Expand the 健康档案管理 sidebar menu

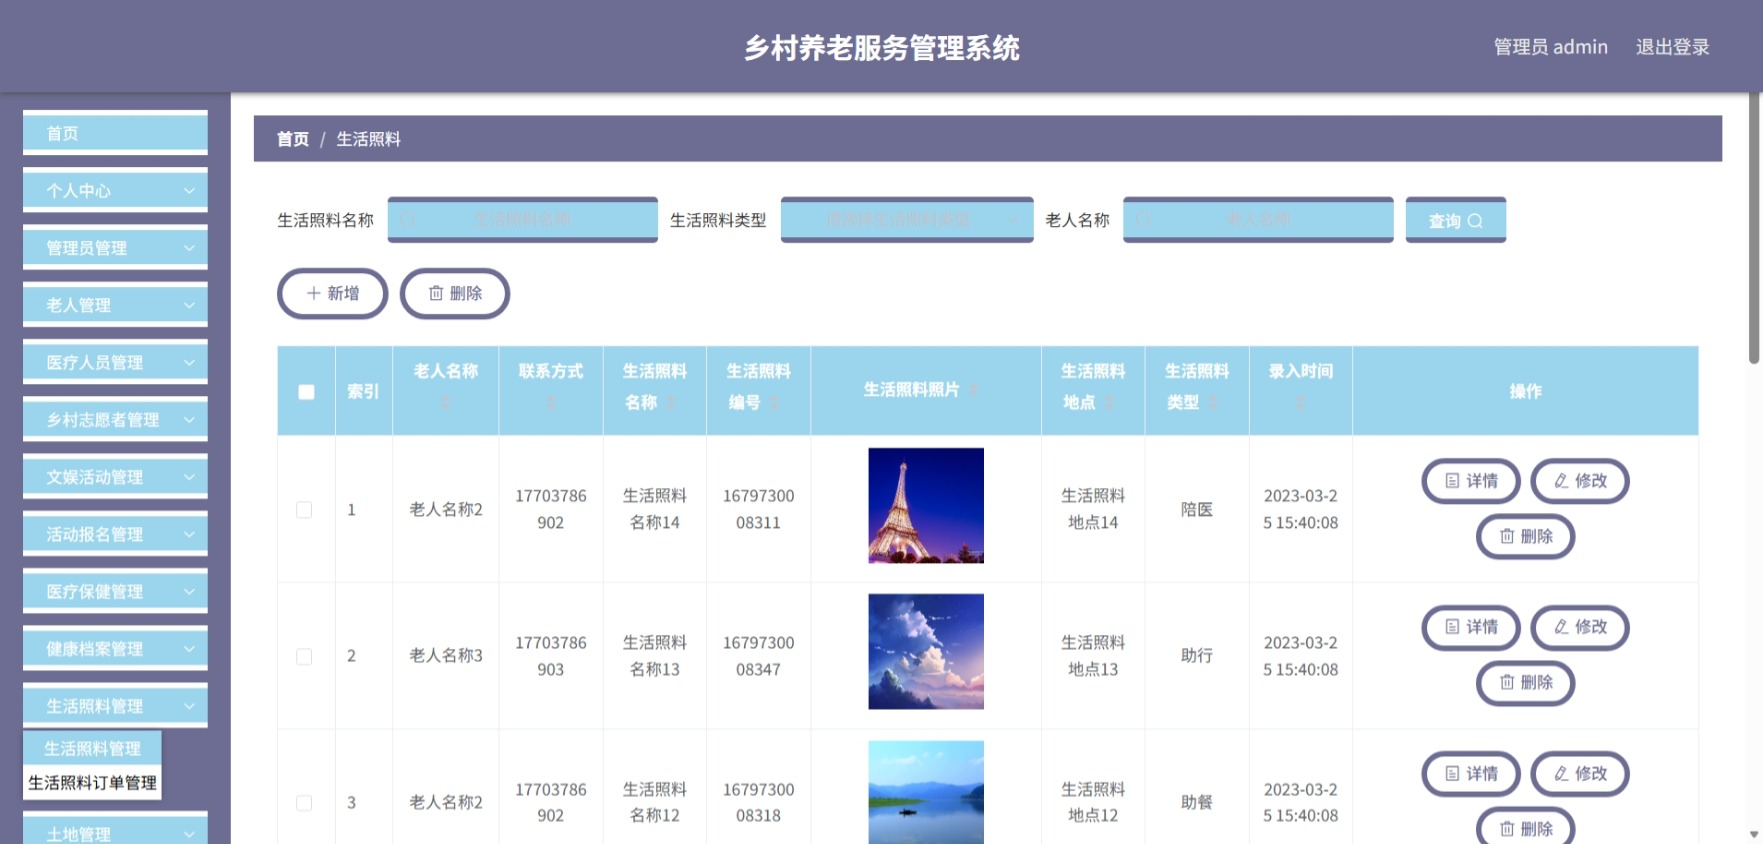(x=115, y=648)
